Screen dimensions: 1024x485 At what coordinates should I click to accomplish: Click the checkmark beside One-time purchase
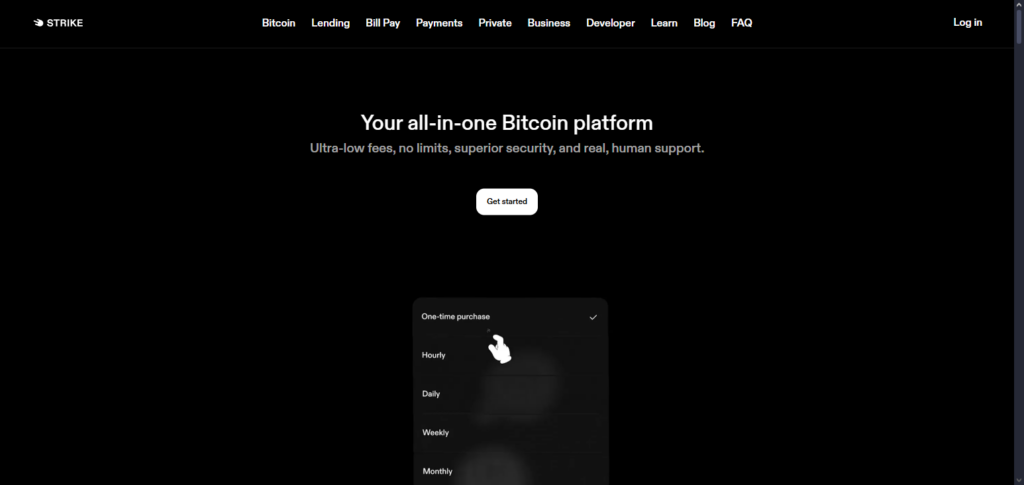[x=593, y=317]
